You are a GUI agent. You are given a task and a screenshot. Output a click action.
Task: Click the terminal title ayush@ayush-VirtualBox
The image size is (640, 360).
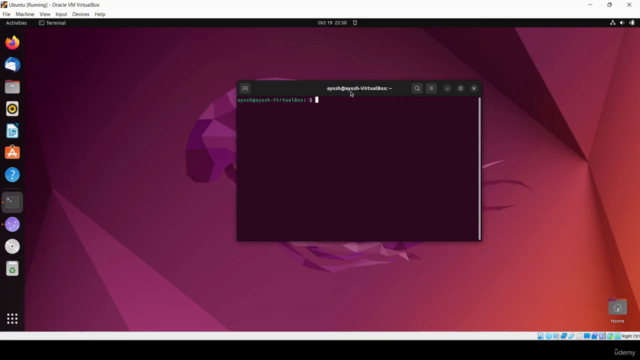point(359,88)
